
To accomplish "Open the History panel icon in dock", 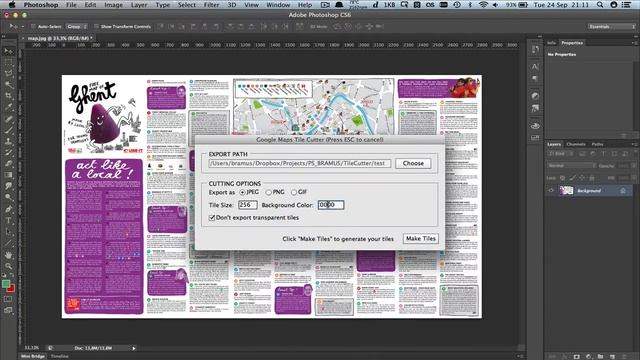I will [535, 49].
